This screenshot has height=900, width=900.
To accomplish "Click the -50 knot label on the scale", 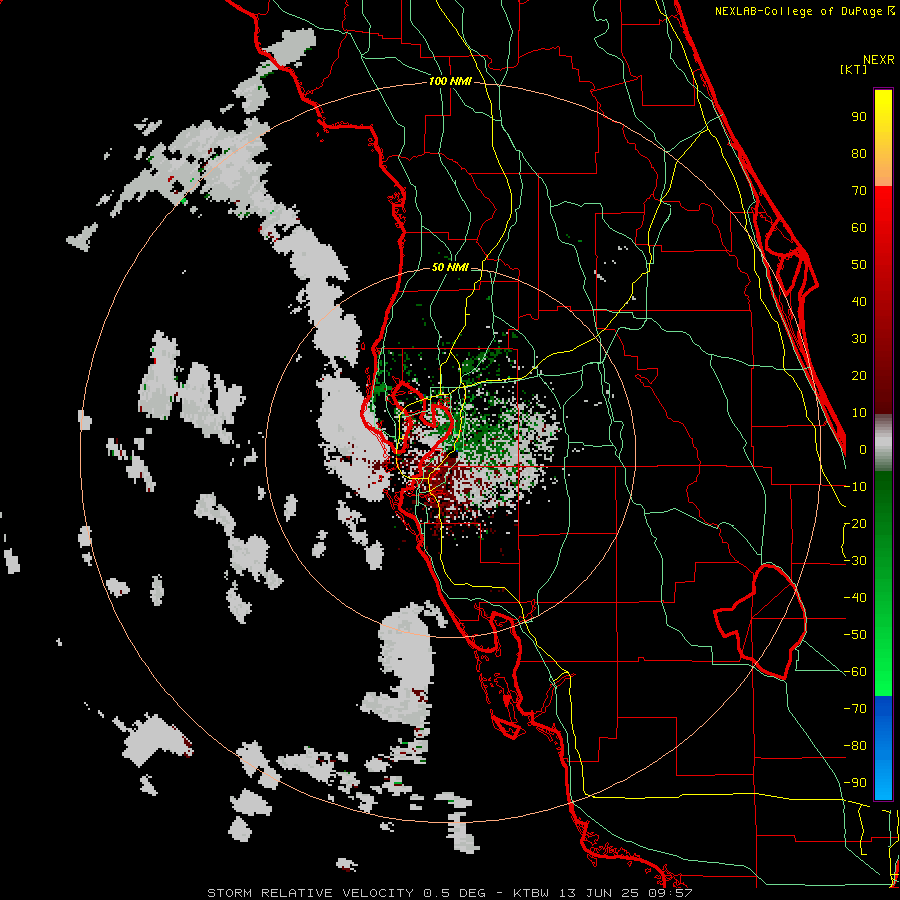I will (855, 635).
